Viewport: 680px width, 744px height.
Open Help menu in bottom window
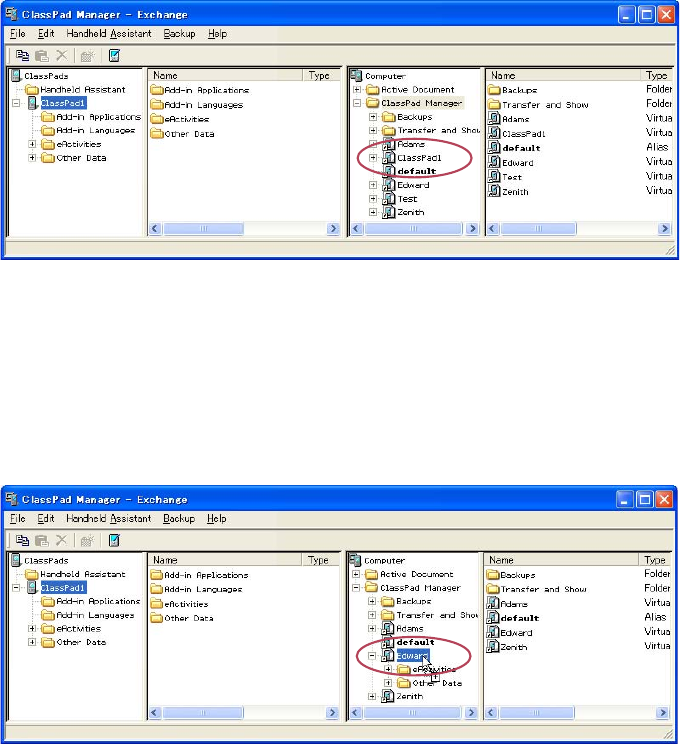tap(216, 519)
